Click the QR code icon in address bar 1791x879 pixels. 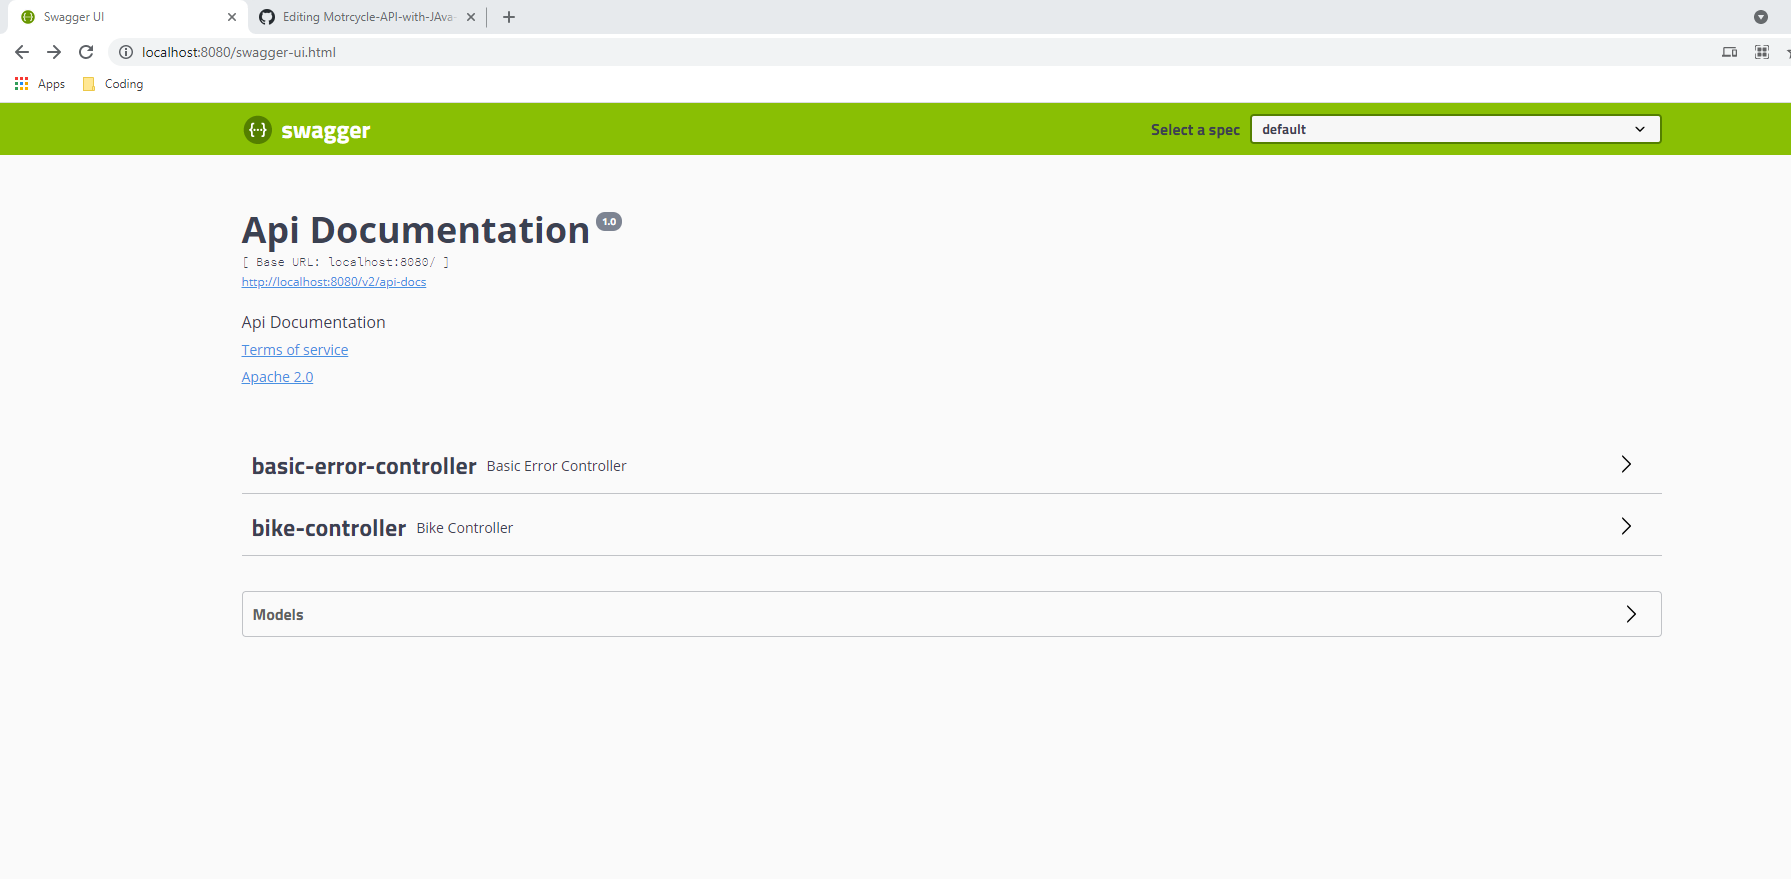click(x=1762, y=52)
